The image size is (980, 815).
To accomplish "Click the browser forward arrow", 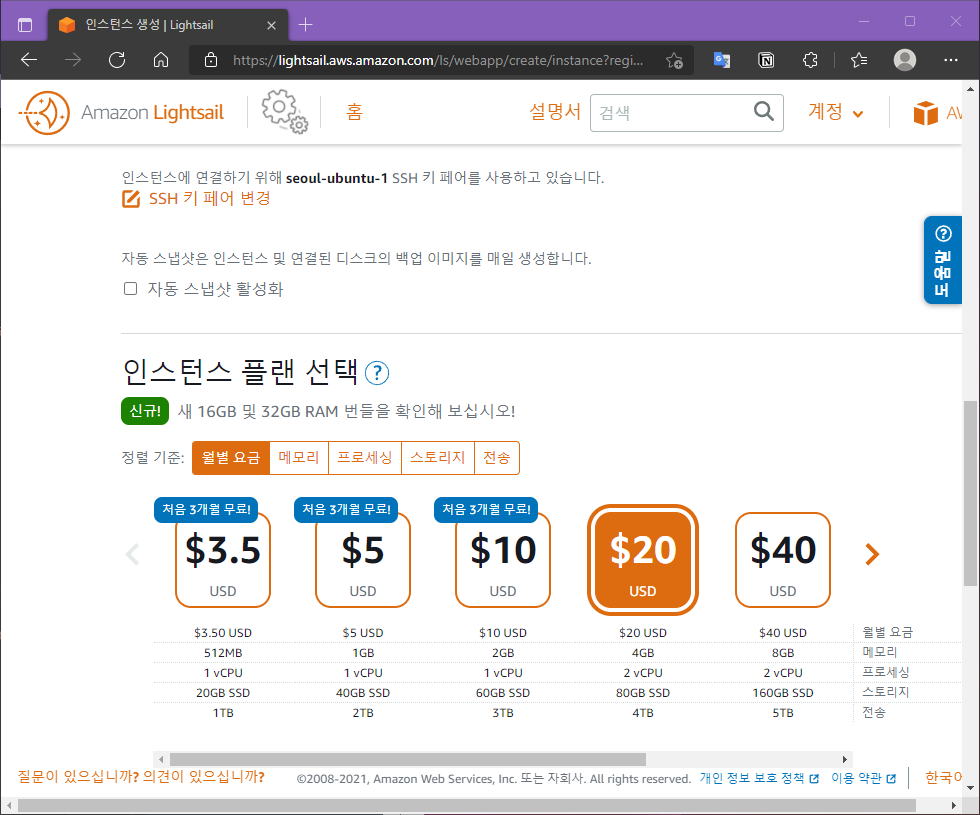I will pos(73,60).
